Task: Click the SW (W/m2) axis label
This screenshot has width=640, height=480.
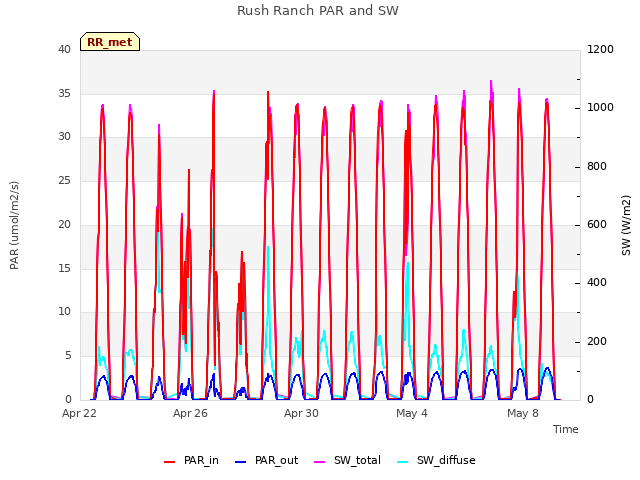Action: point(626,225)
